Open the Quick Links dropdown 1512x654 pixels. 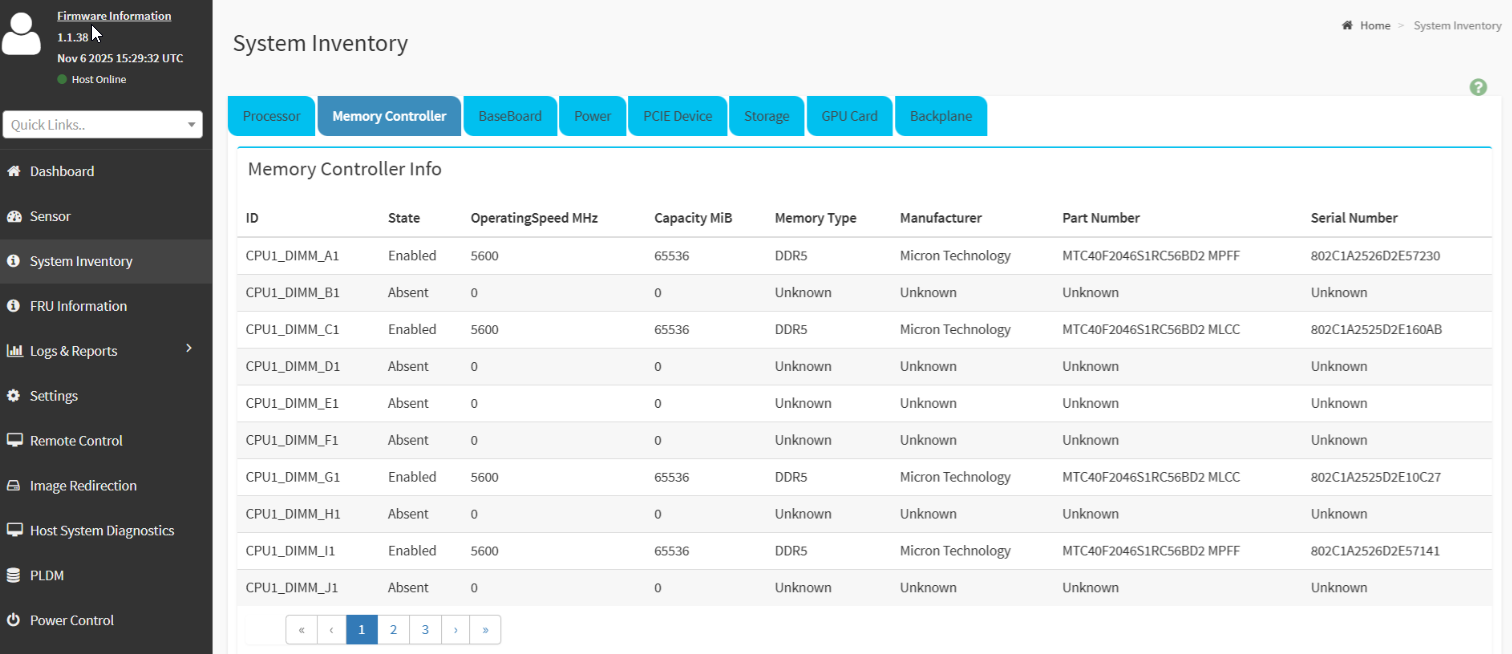[x=103, y=125]
